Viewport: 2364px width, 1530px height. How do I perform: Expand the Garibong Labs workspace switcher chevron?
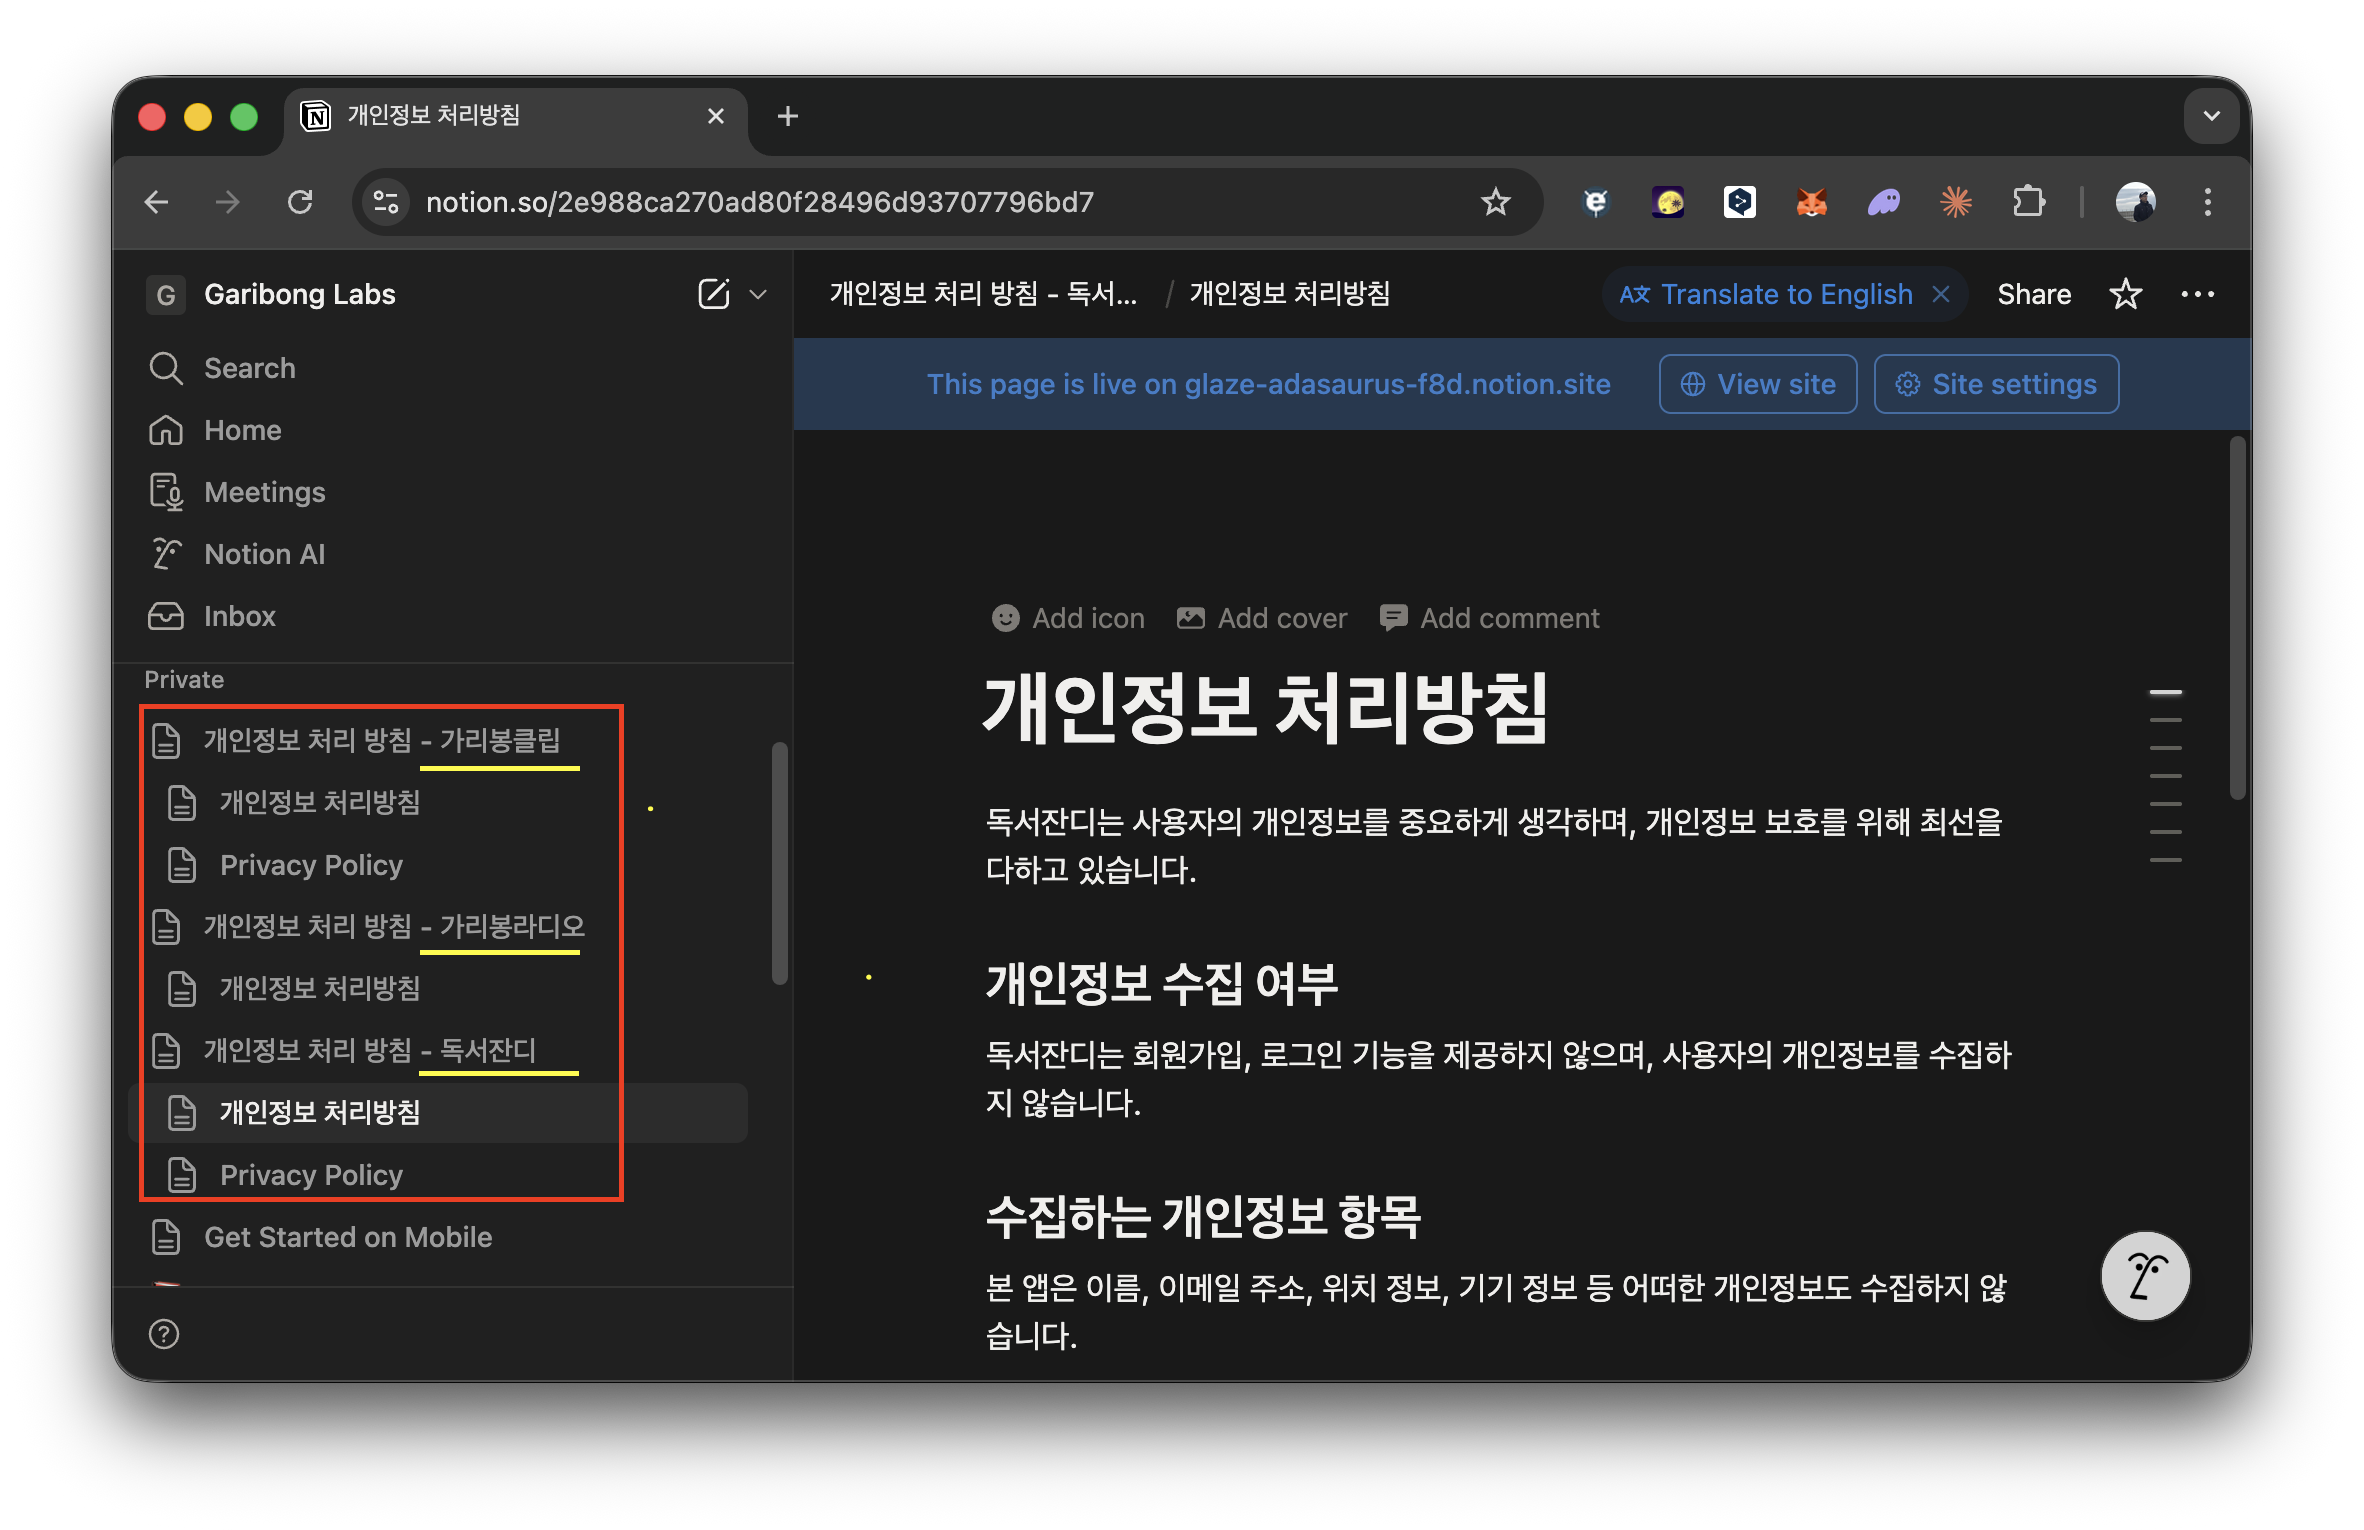tap(758, 294)
